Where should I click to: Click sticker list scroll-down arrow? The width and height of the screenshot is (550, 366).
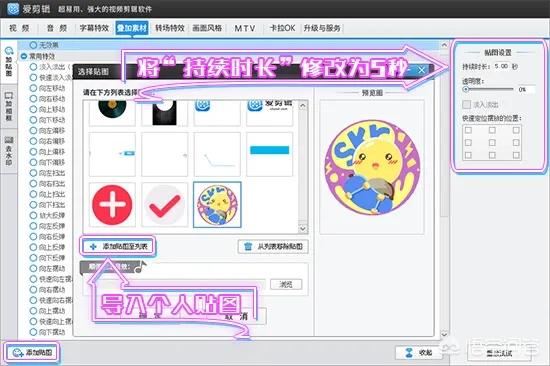303,229
